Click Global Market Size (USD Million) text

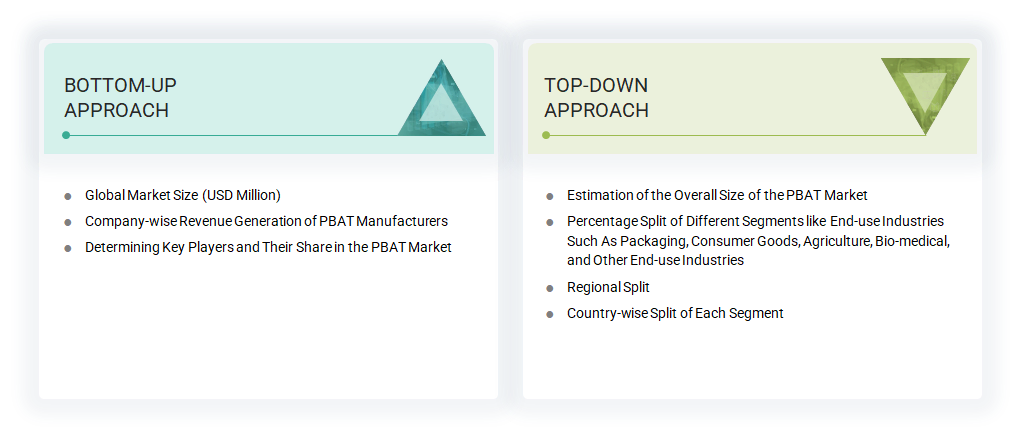[182, 195]
